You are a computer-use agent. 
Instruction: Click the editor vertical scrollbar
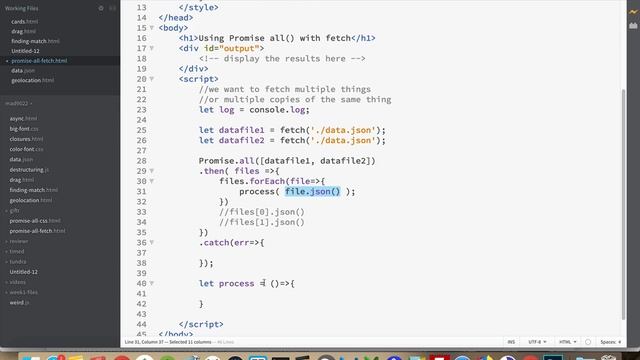click(623, 204)
